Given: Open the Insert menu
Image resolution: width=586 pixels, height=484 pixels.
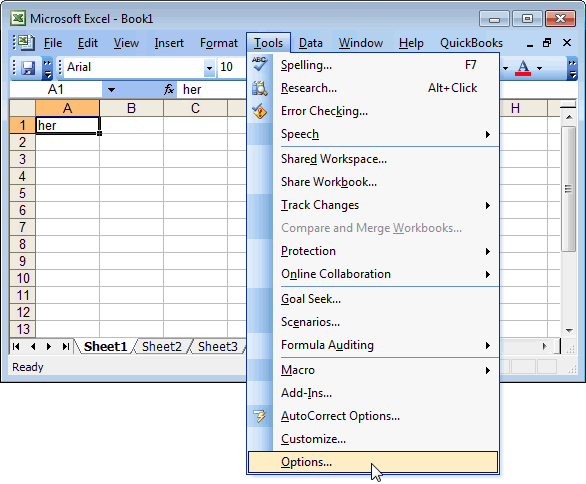Looking at the screenshot, I should pyautogui.click(x=169, y=43).
